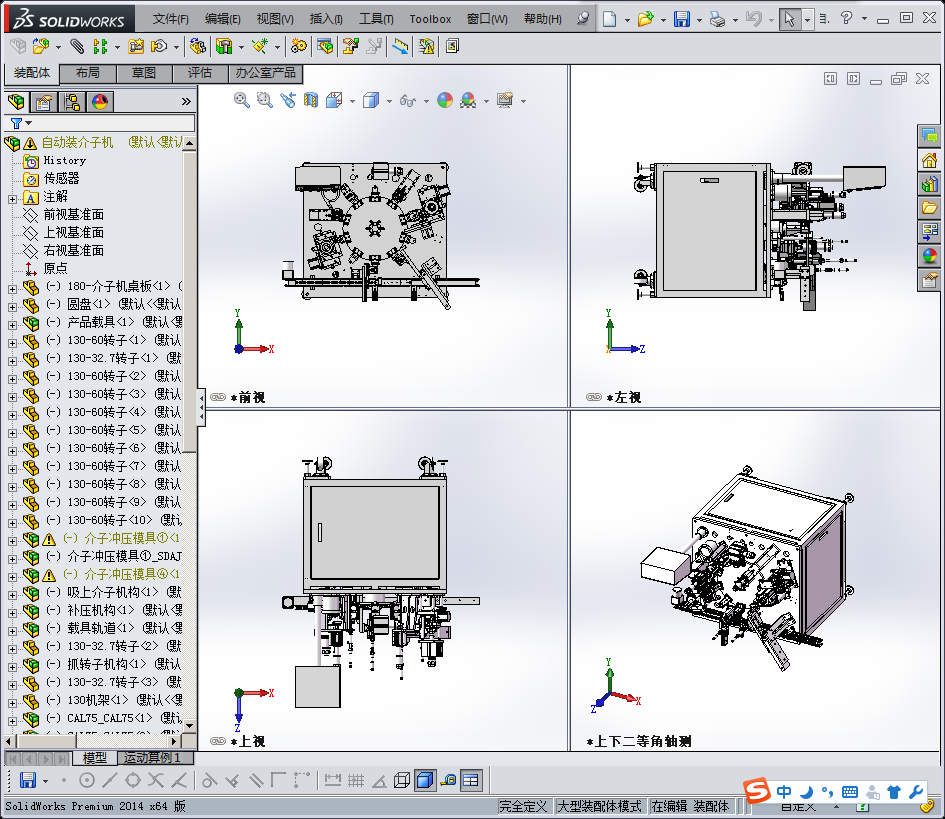Expand the 注解 tree node

coord(12,198)
